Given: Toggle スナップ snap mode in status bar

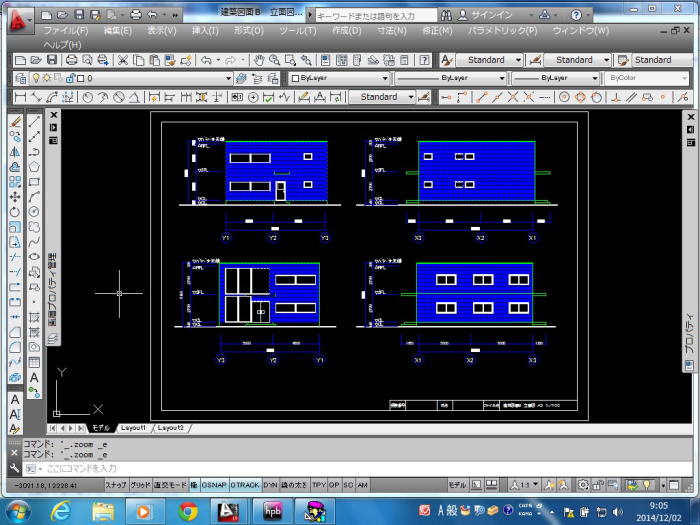Looking at the screenshot, I should point(116,485).
